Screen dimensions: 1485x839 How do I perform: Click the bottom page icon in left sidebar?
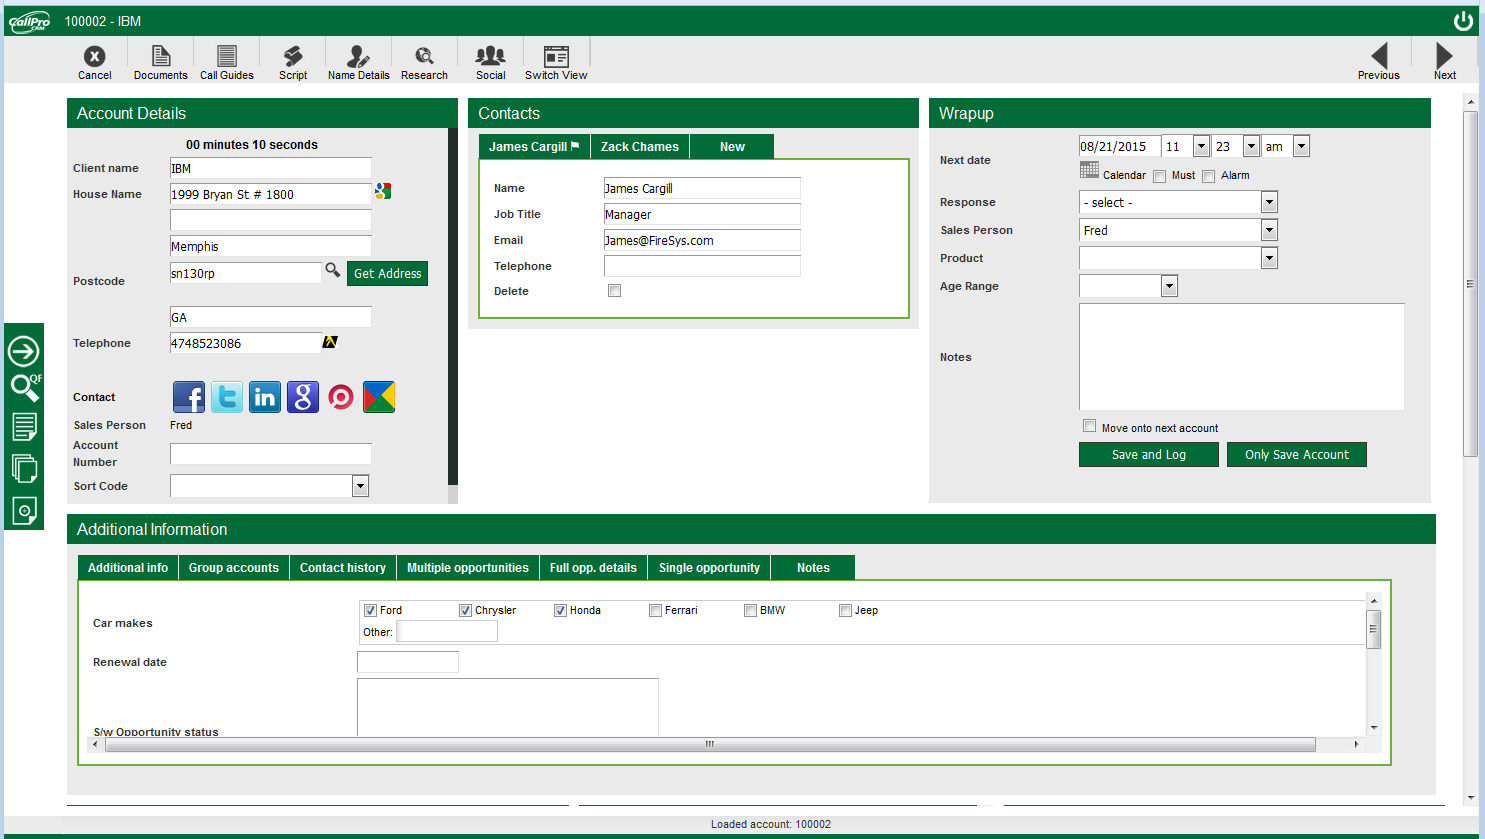pos(24,510)
